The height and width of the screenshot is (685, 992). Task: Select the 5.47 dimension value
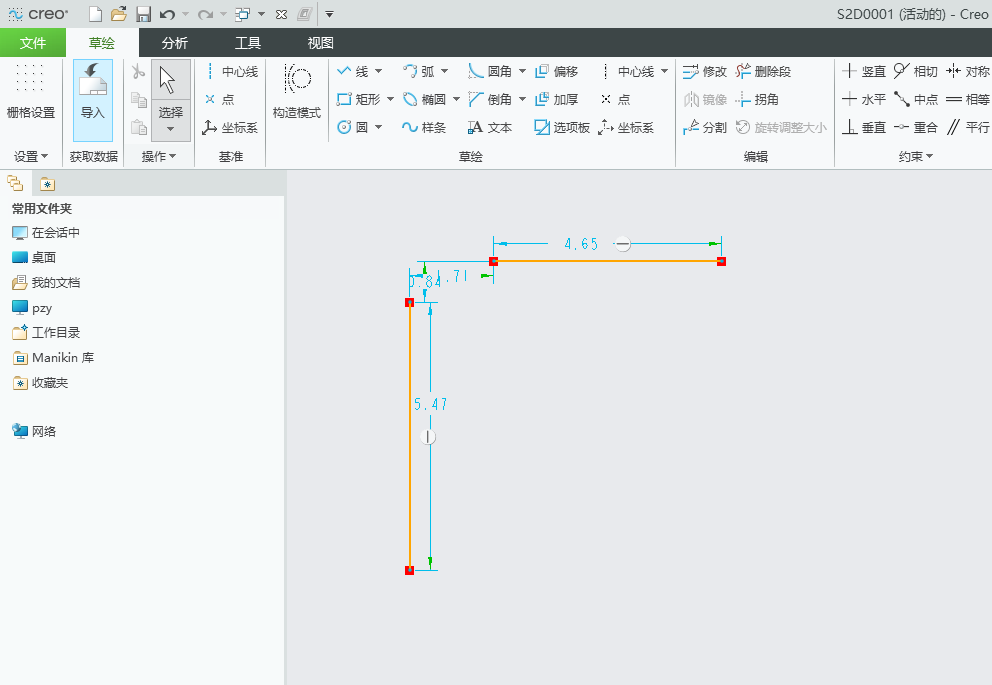[x=431, y=404]
